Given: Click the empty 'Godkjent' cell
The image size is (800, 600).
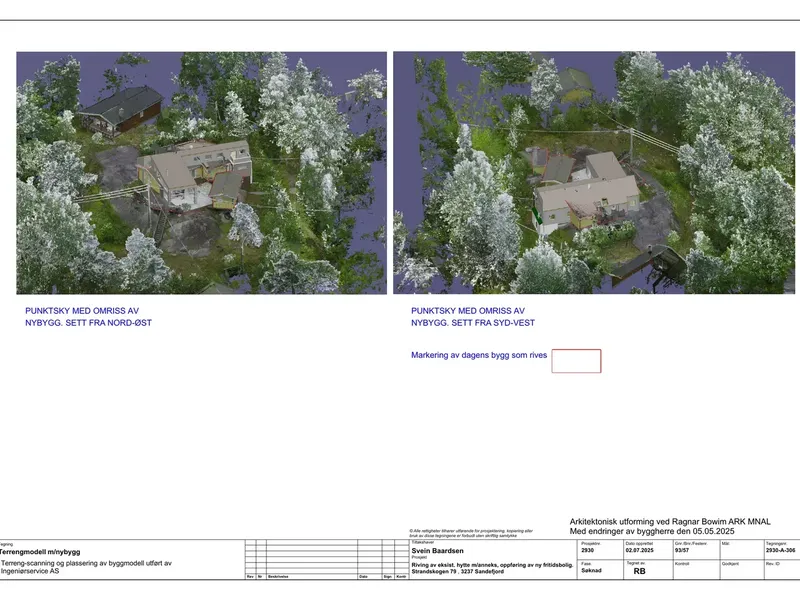Looking at the screenshot, I should point(741,569).
